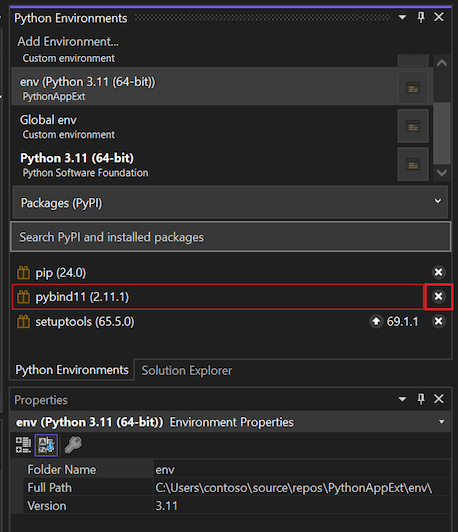Image resolution: width=458 pixels, height=532 pixels.
Task: Toggle Alphabetical sort in Properties
Action: [x=46, y=445]
